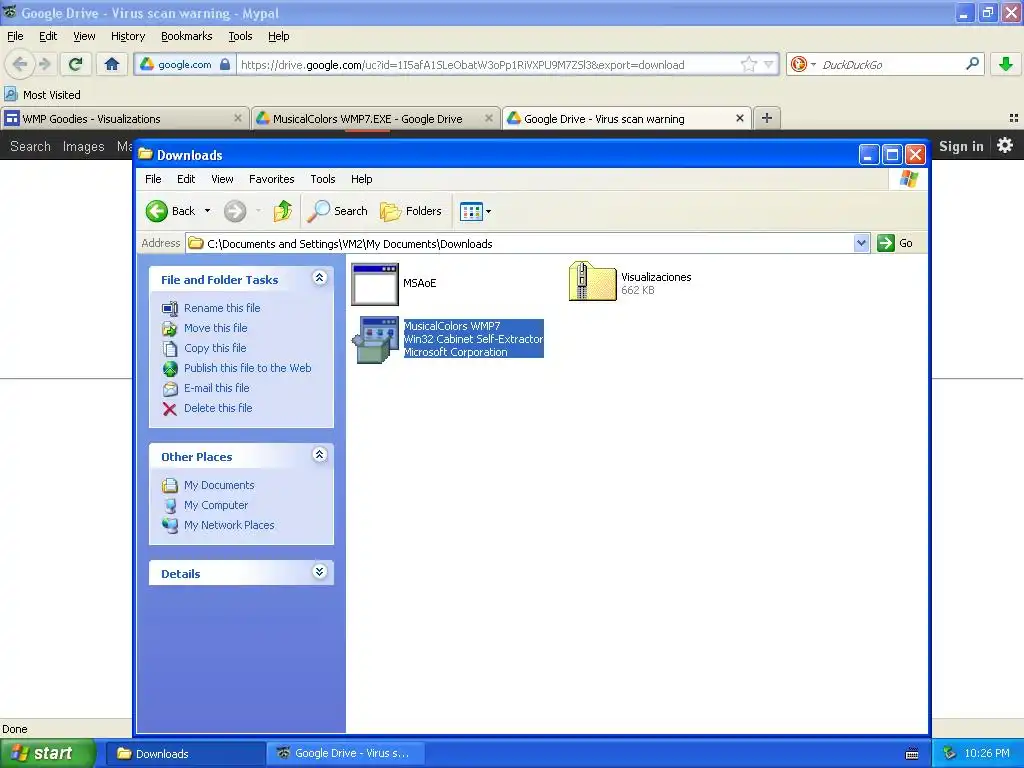Collapse the File and Folder Tasks panel
Viewport: 1024px width, 768px height.
[x=319, y=278]
